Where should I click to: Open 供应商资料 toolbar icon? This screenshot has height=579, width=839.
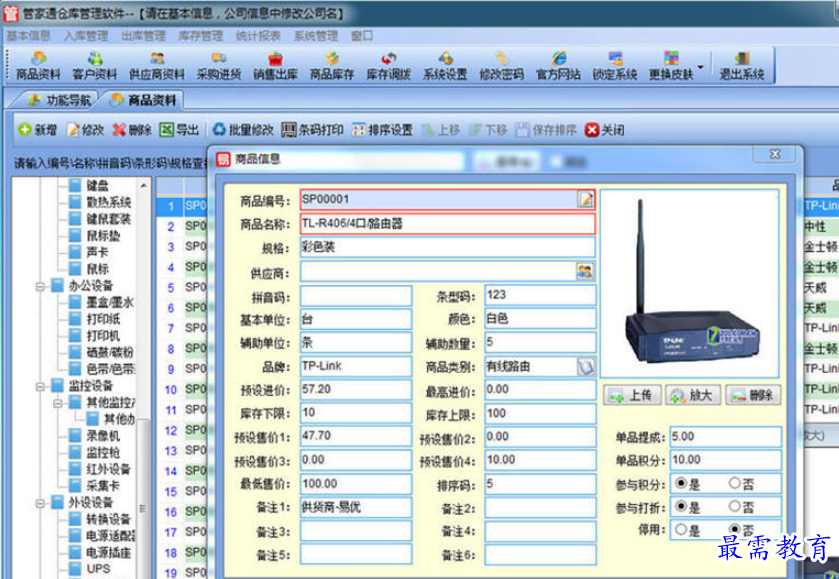pyautogui.click(x=157, y=65)
